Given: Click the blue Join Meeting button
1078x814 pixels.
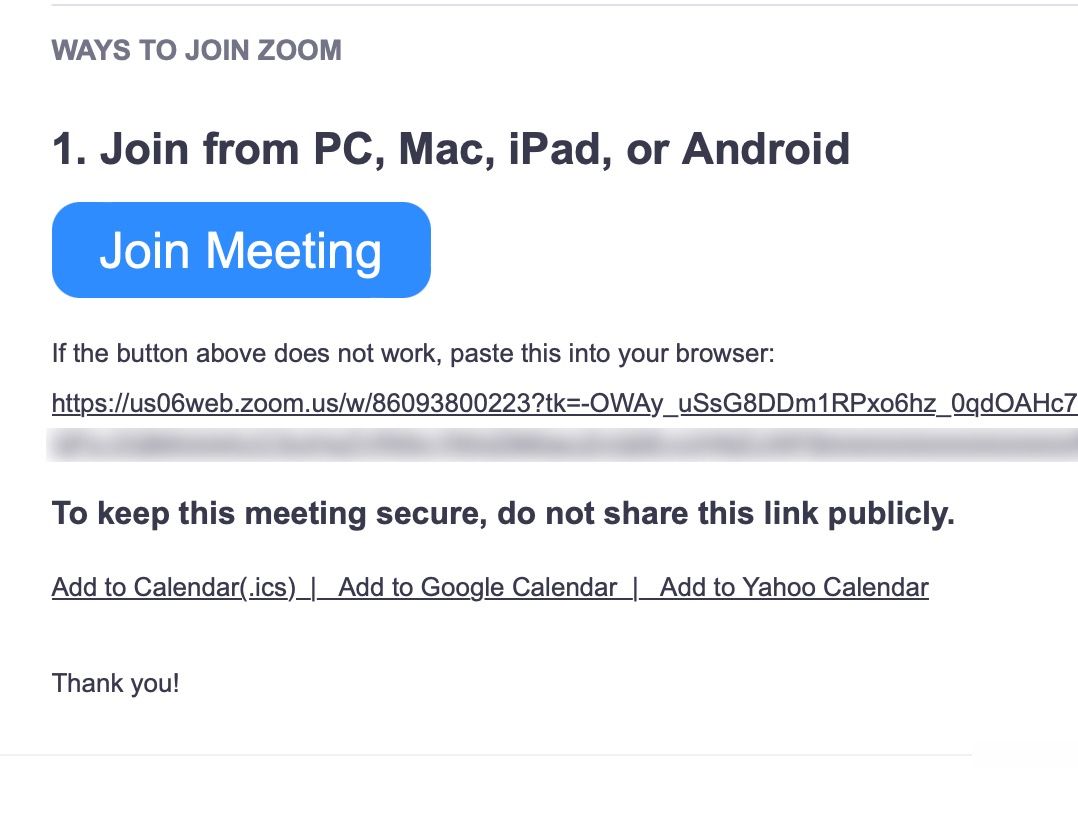Looking at the screenshot, I should pos(241,250).
